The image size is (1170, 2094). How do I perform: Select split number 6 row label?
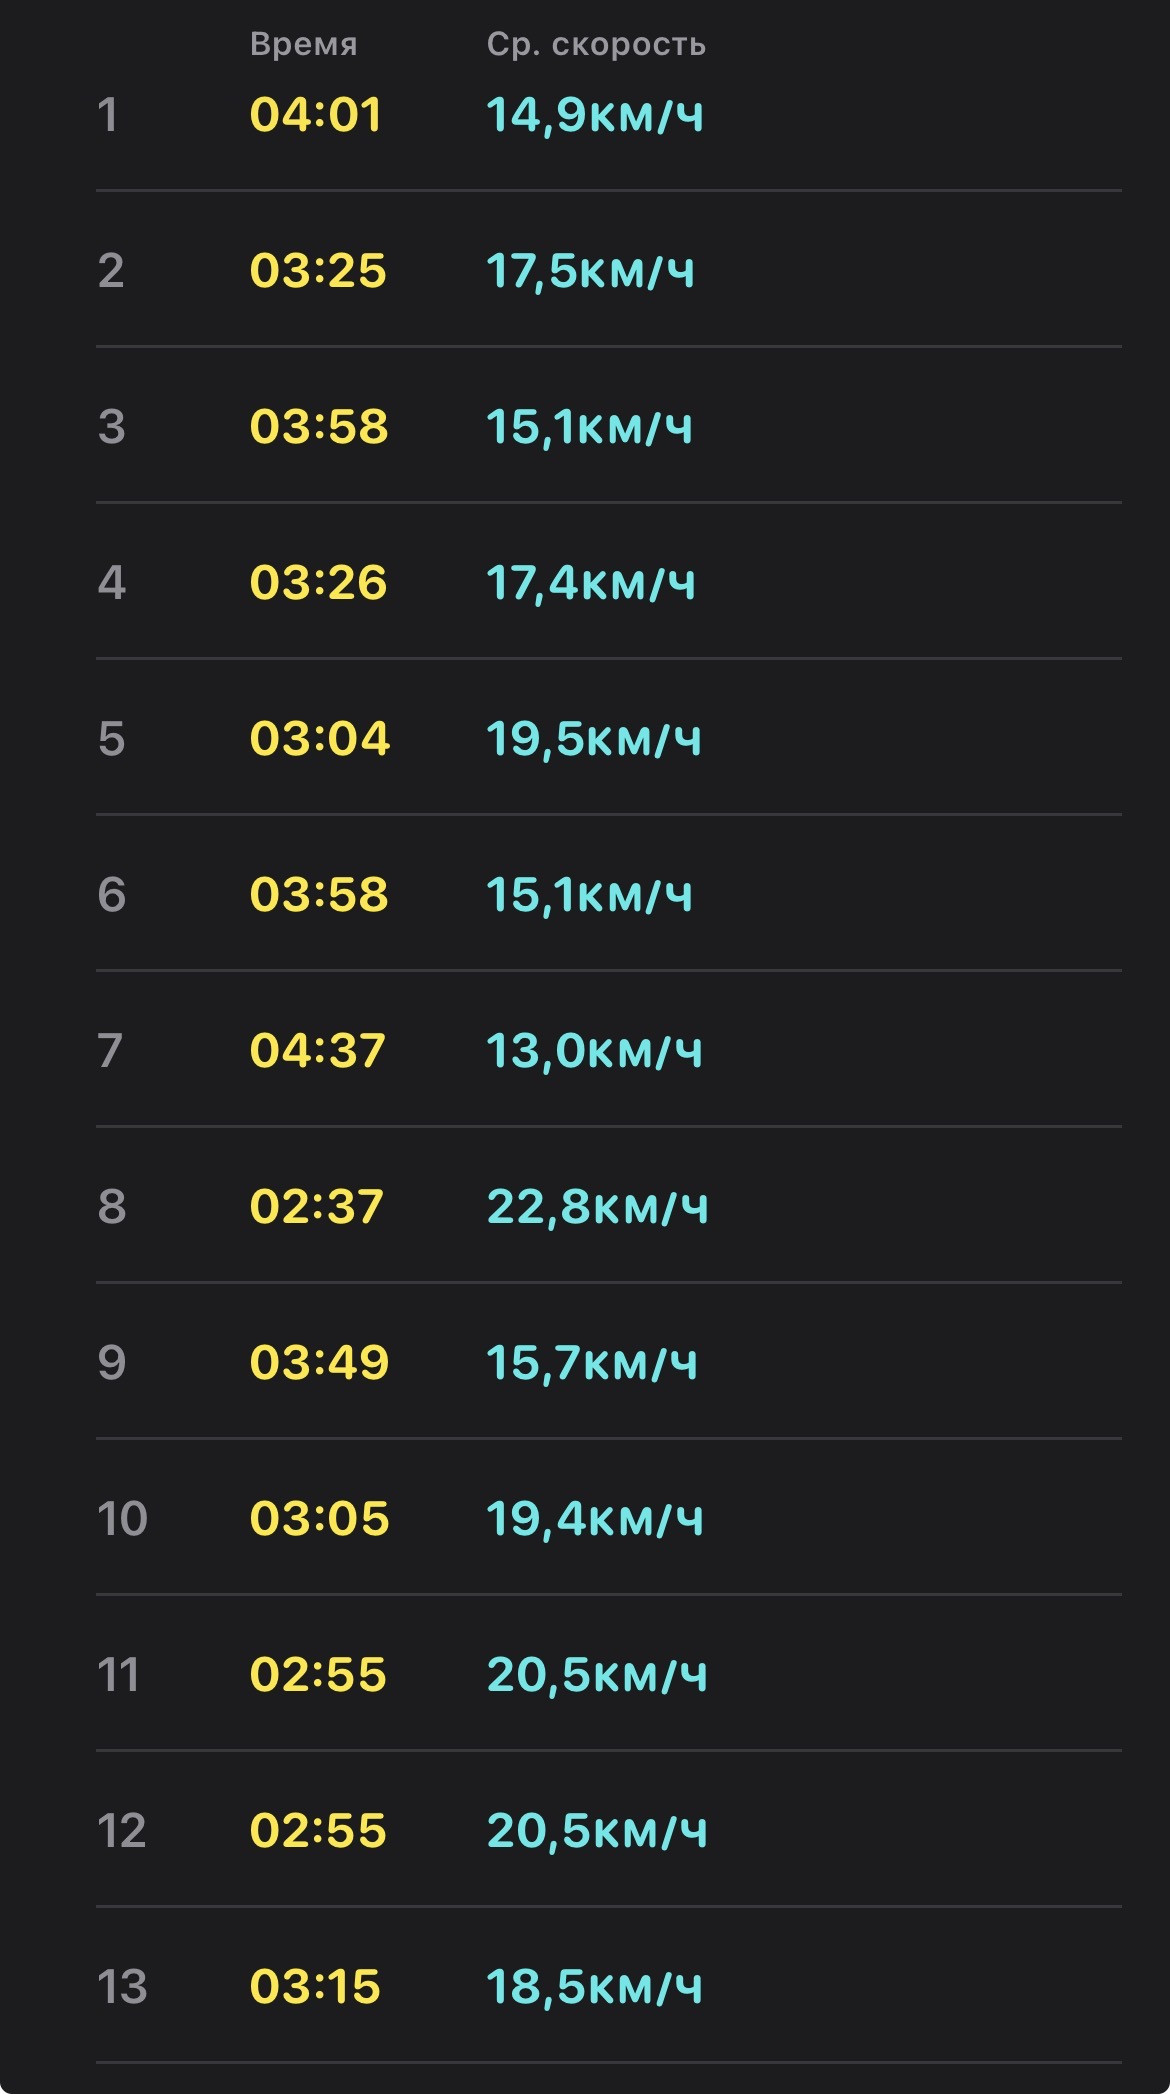[111, 894]
